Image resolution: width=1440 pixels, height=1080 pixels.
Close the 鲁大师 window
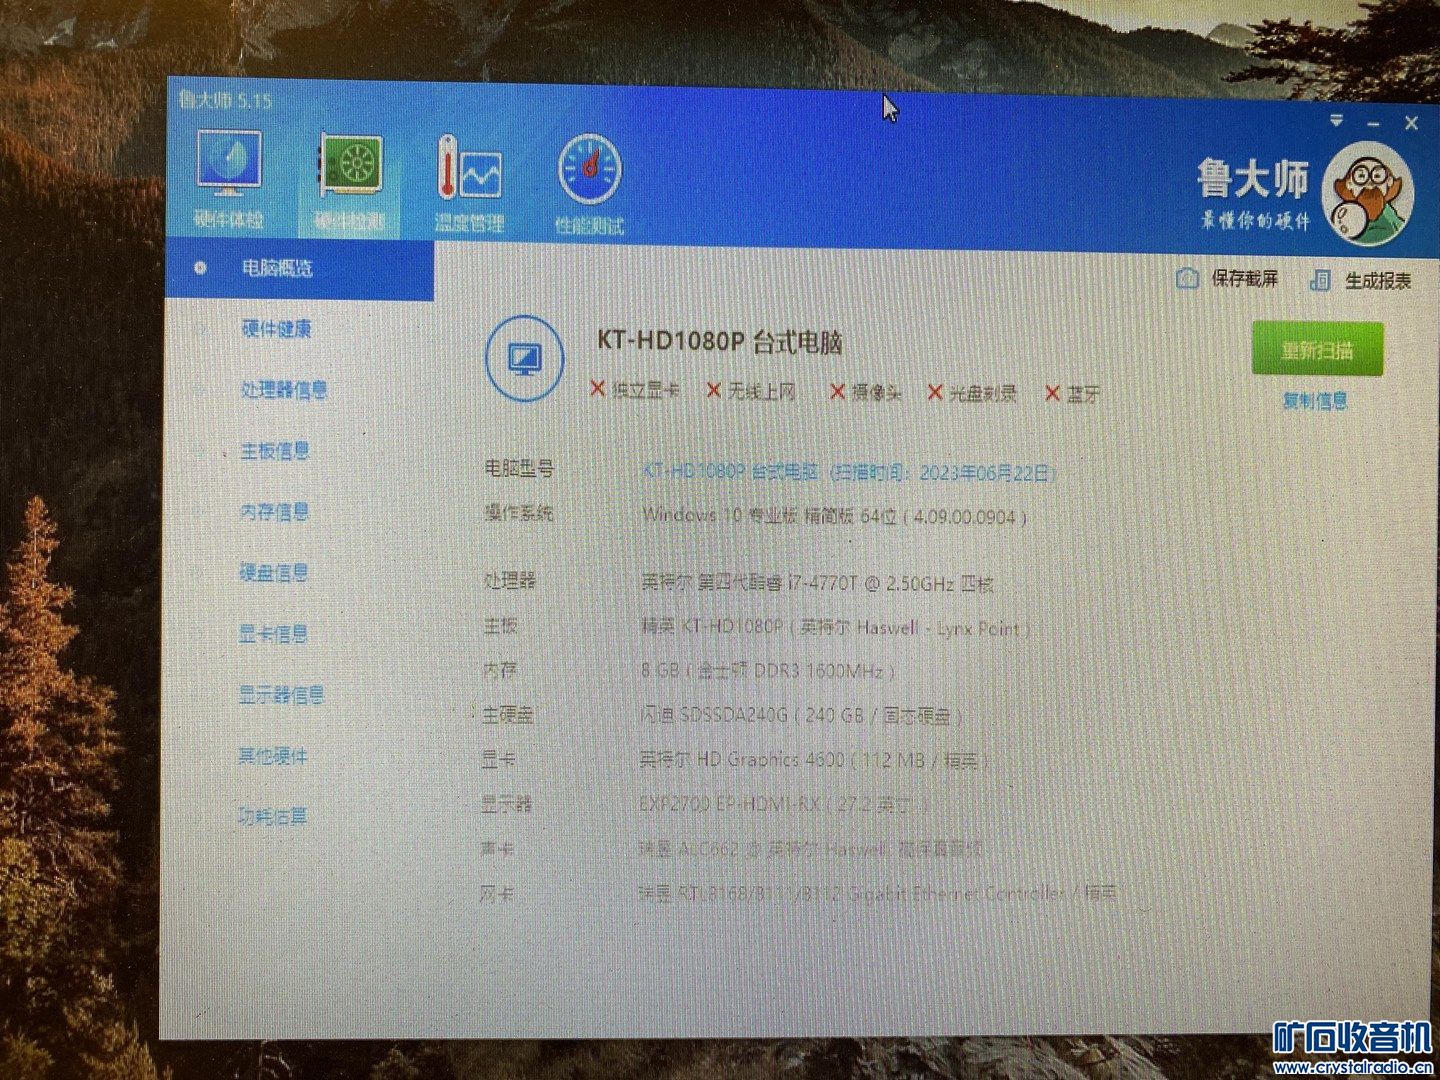coord(1411,123)
